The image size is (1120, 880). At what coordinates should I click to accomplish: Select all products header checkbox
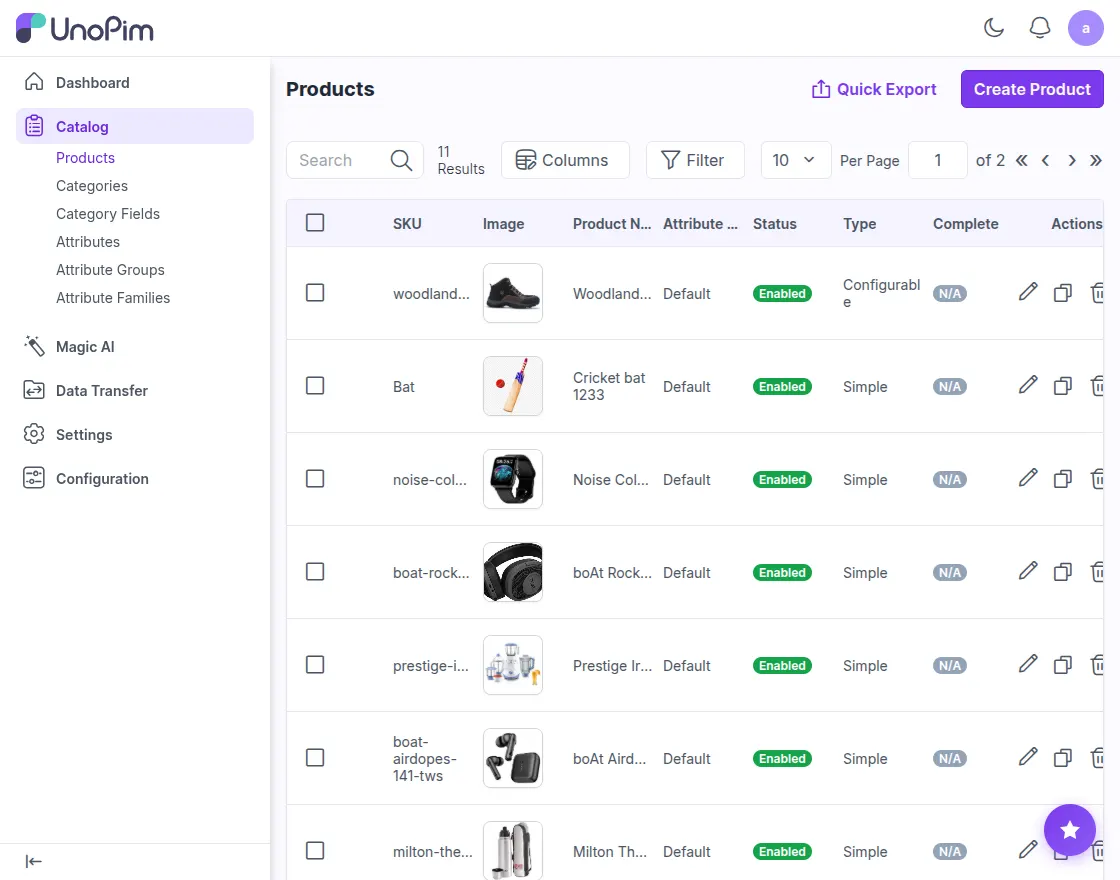tap(315, 223)
